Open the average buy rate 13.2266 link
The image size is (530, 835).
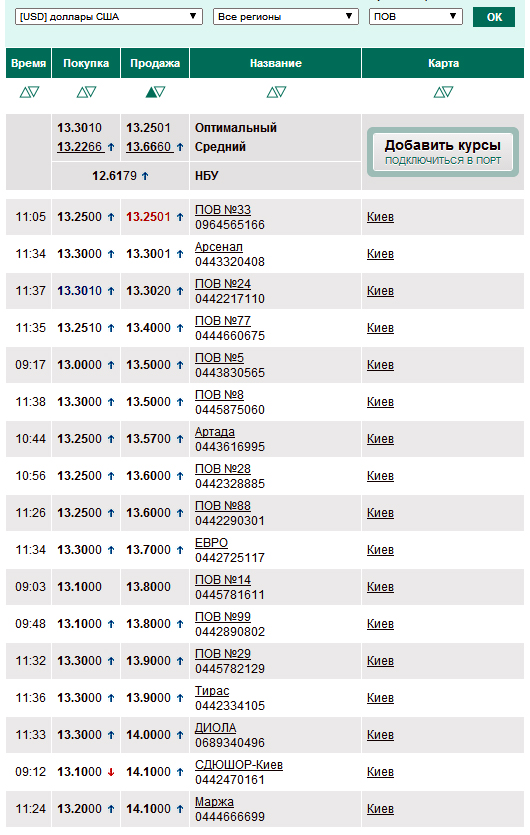pos(80,146)
